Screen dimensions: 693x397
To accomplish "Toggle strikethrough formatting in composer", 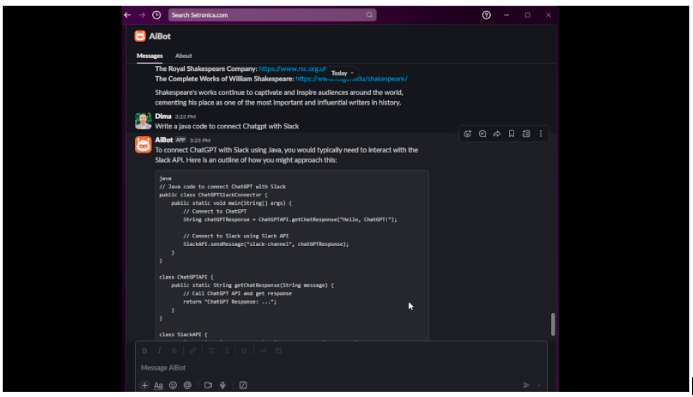I will coord(174,351).
